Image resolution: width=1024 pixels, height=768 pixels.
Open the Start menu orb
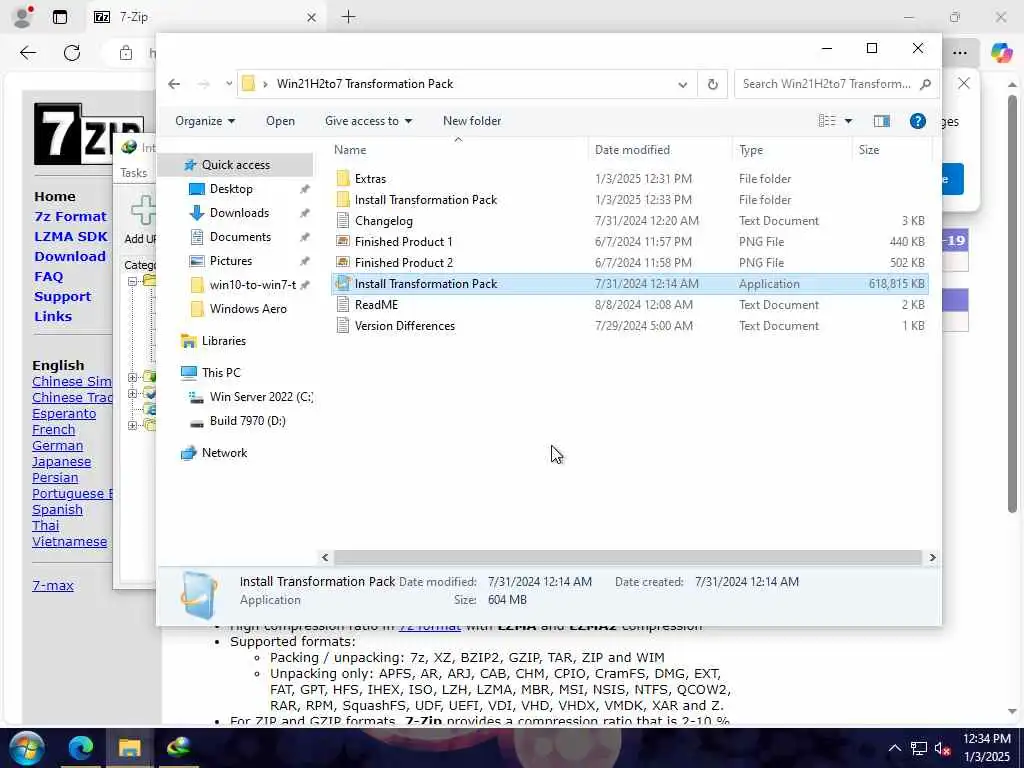(25, 748)
